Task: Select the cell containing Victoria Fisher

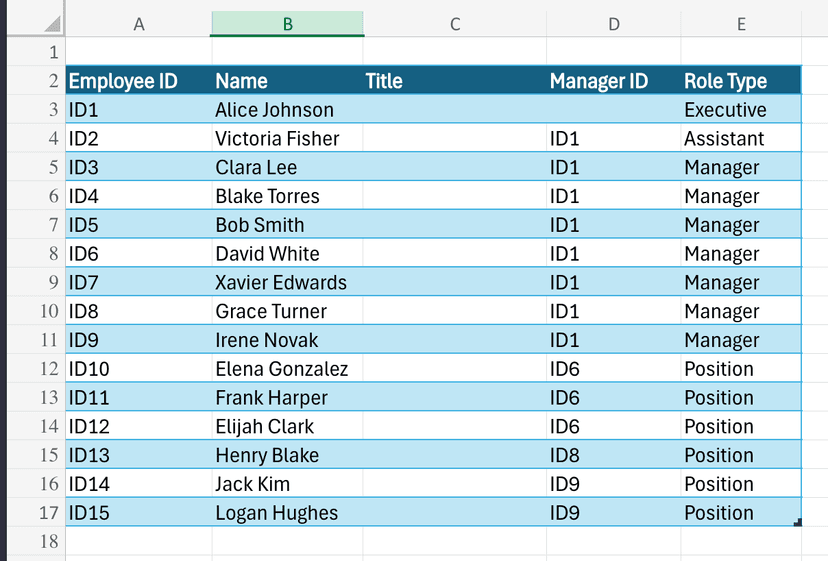Action: pyautogui.click(x=287, y=139)
